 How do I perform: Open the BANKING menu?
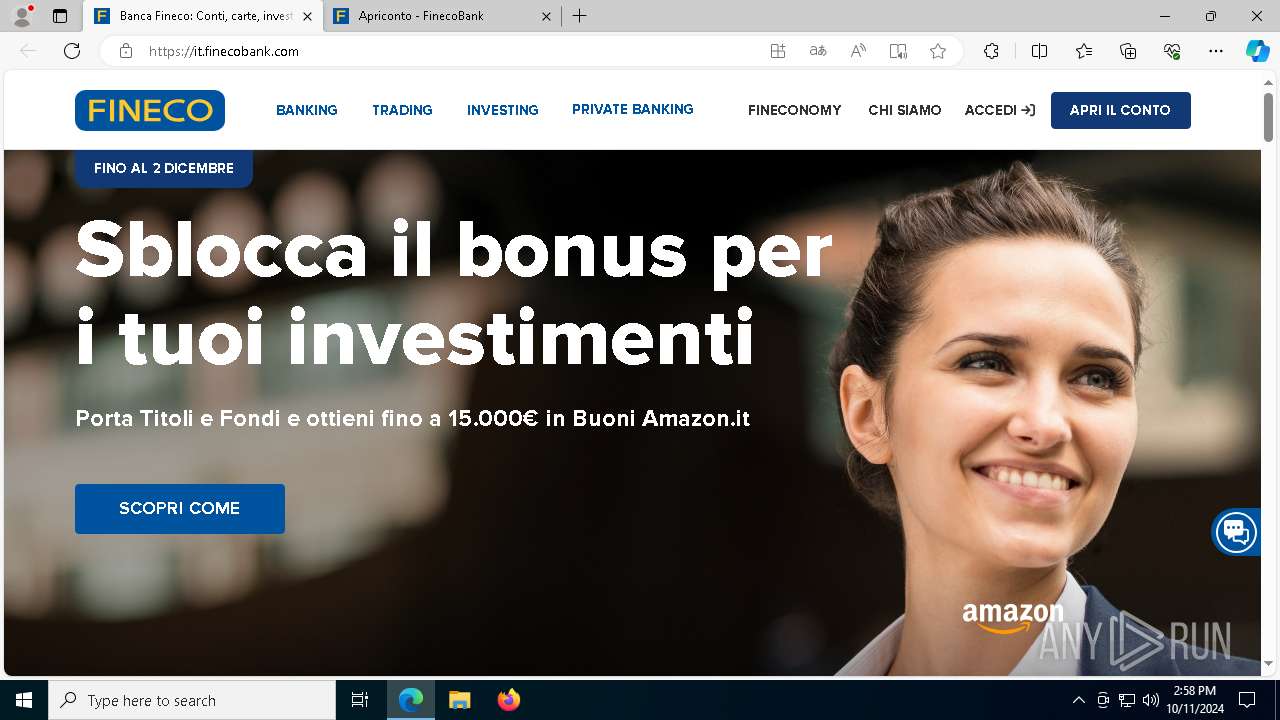307,110
